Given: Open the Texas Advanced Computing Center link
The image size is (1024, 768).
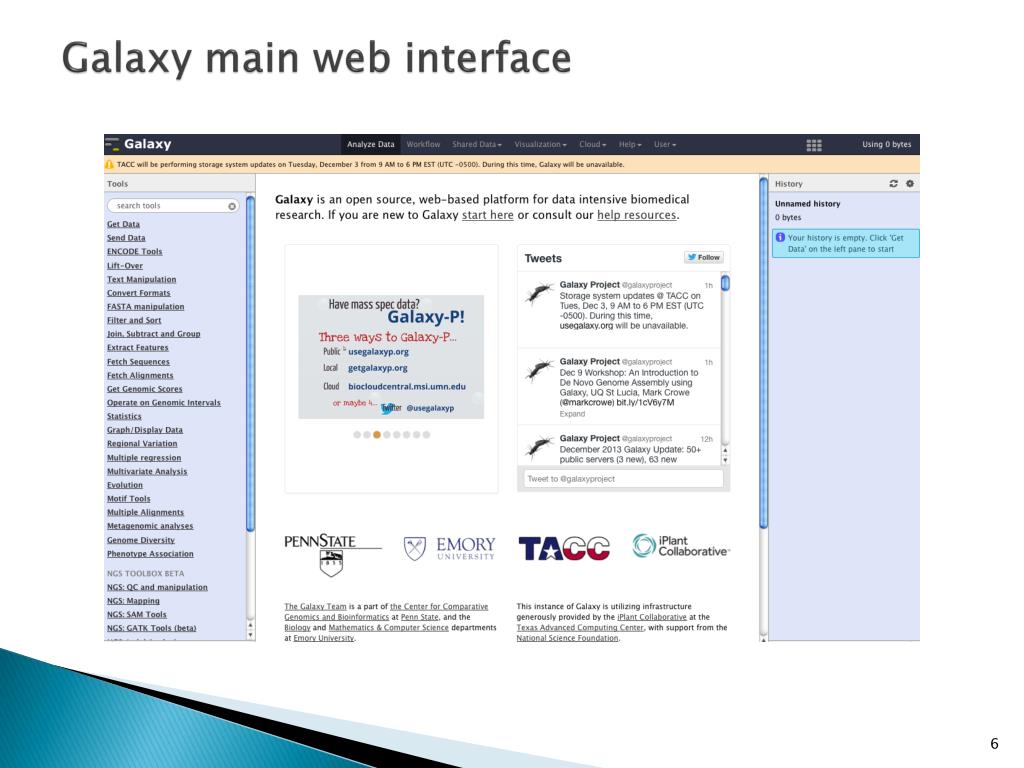Looking at the screenshot, I should point(580,628).
